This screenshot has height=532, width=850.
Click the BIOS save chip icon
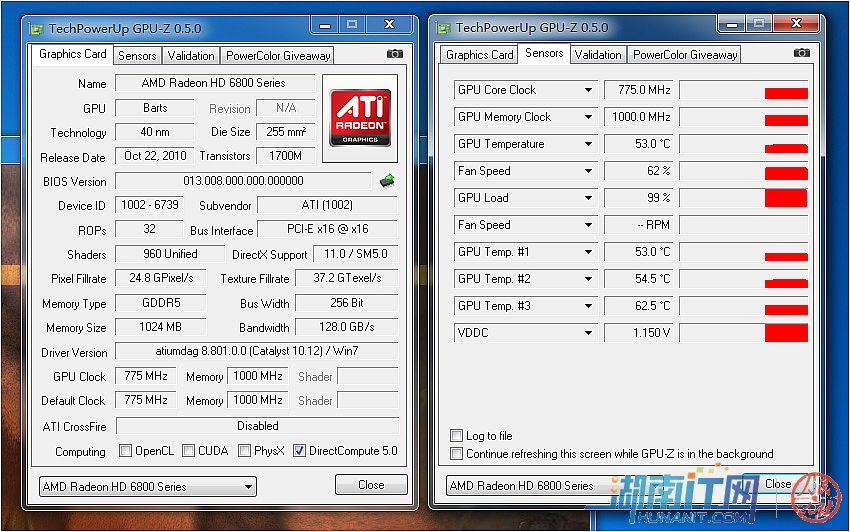[387, 181]
